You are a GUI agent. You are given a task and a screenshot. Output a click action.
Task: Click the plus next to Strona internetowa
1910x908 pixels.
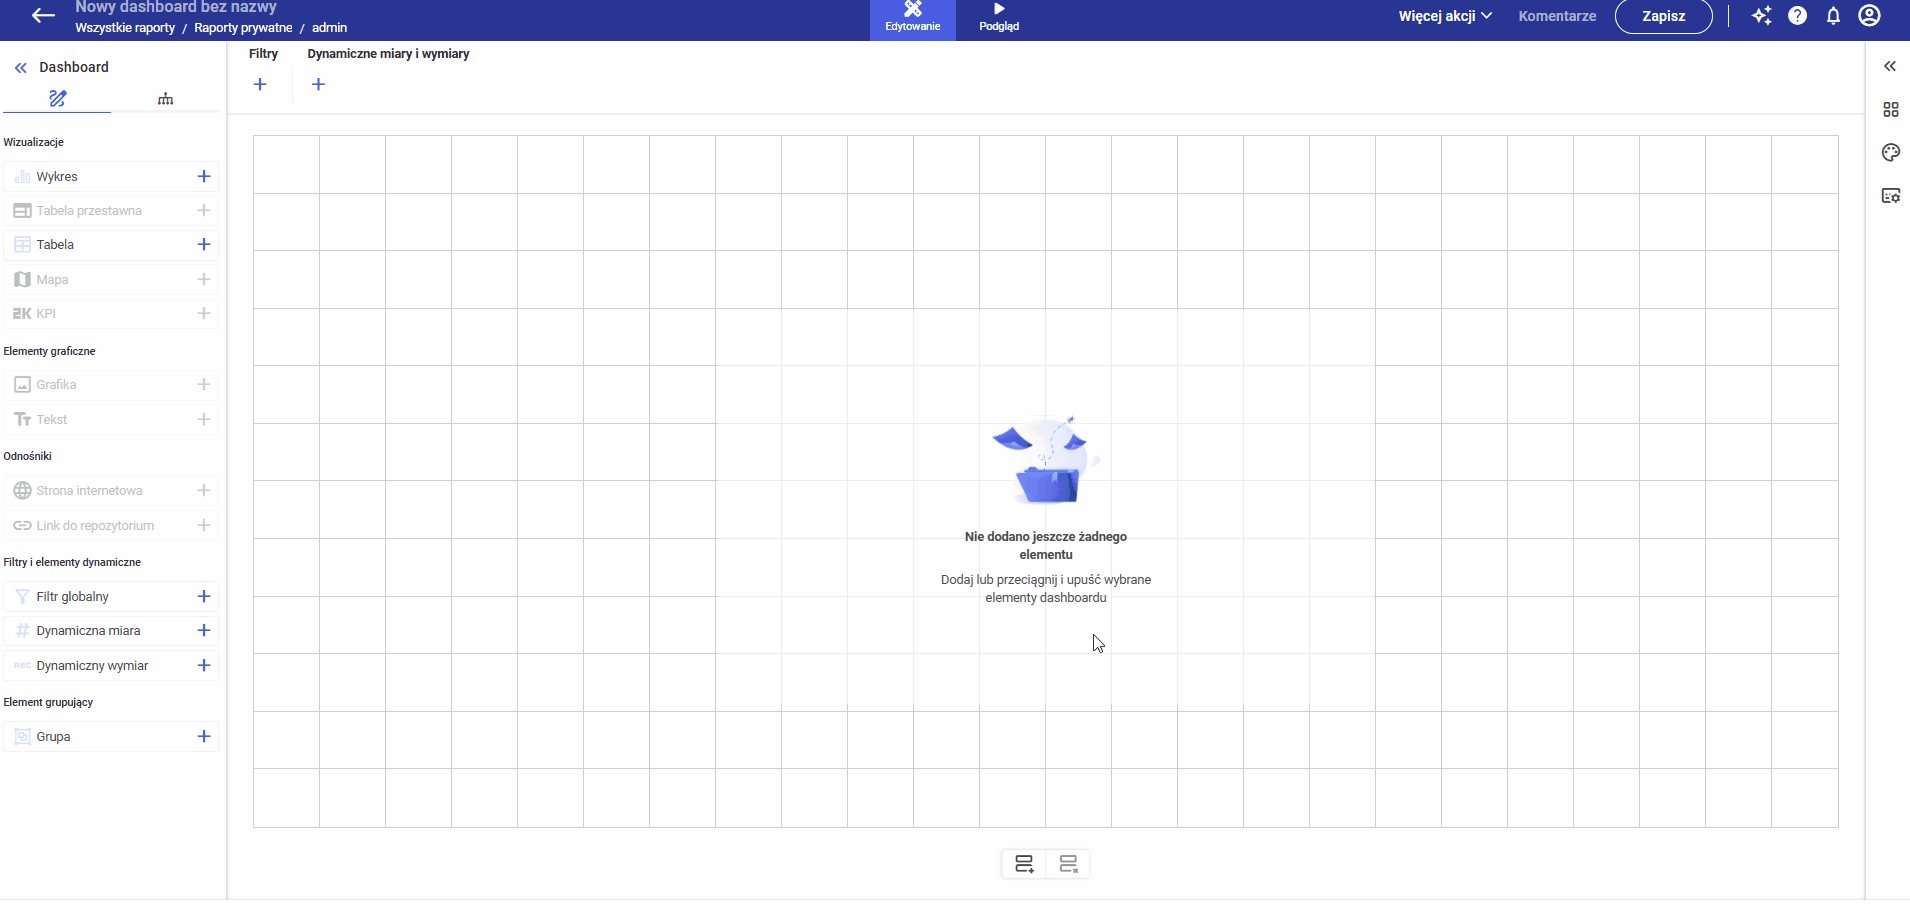pos(204,490)
